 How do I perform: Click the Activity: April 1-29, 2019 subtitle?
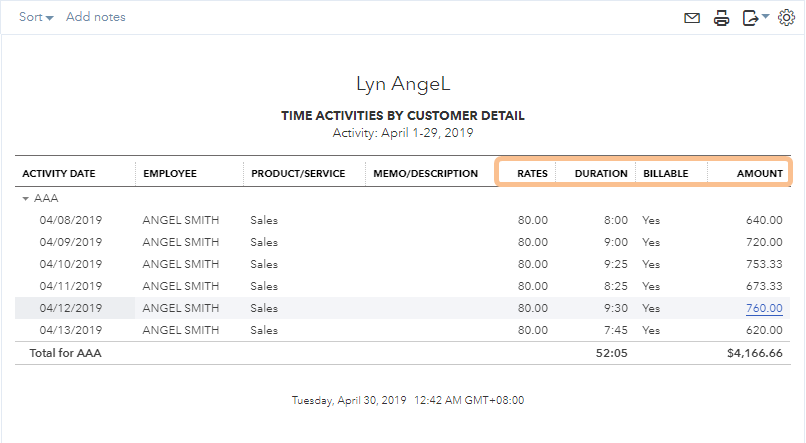coord(403,133)
